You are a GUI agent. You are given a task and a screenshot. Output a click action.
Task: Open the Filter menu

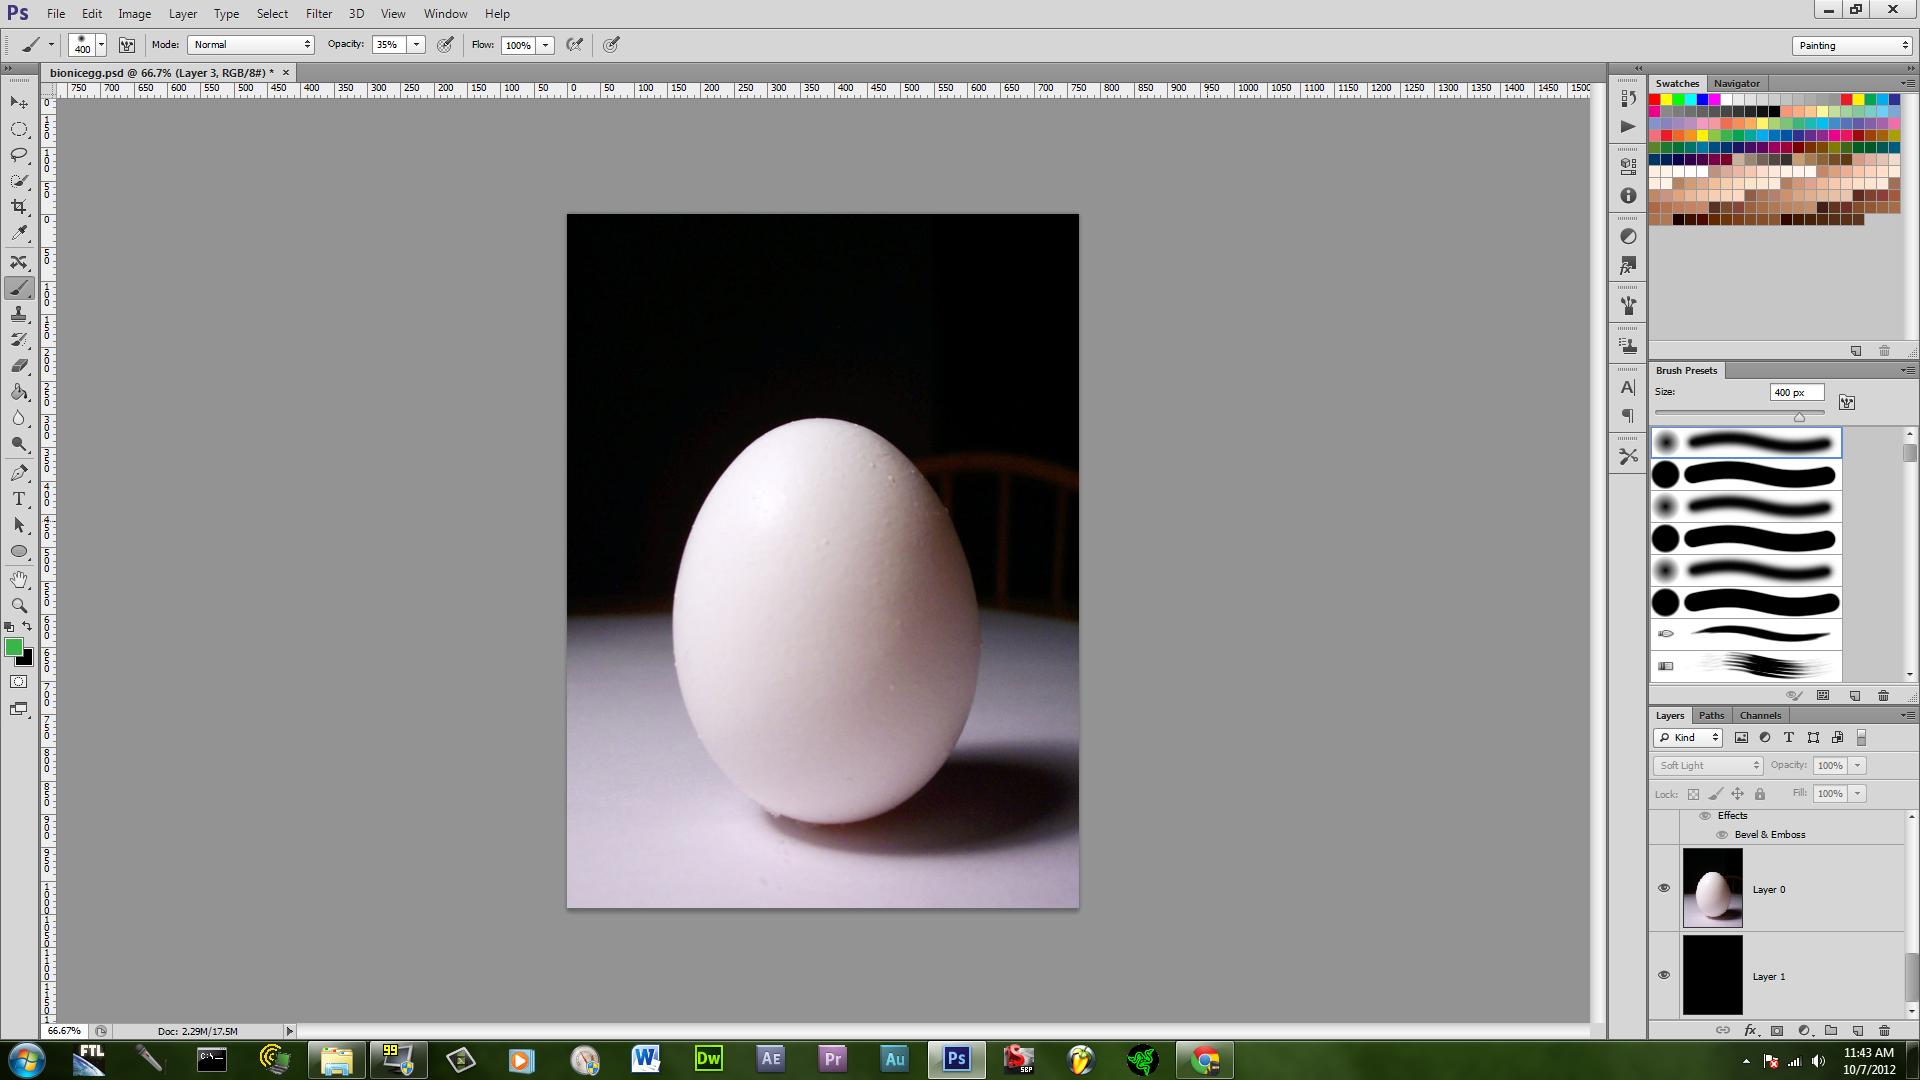319,14
